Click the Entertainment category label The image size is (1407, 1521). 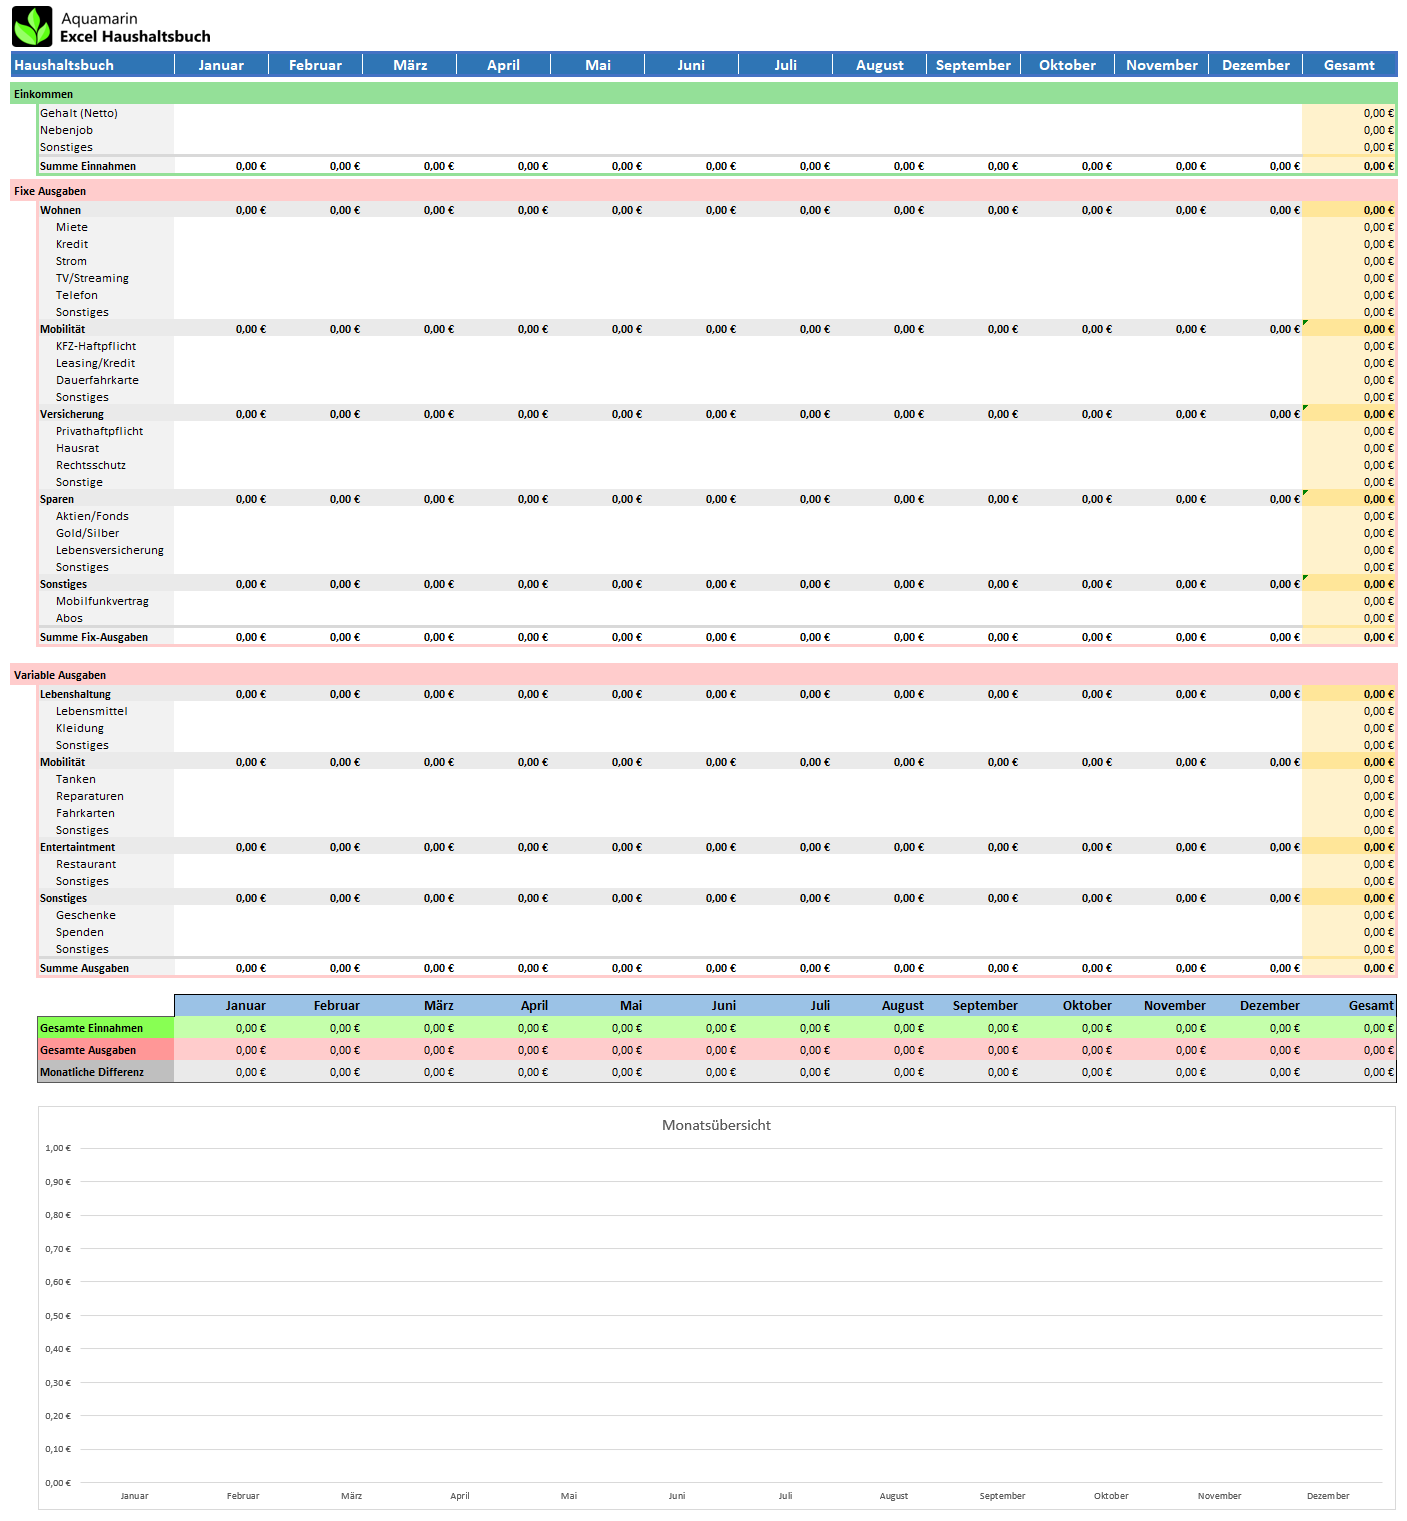[x=78, y=847]
